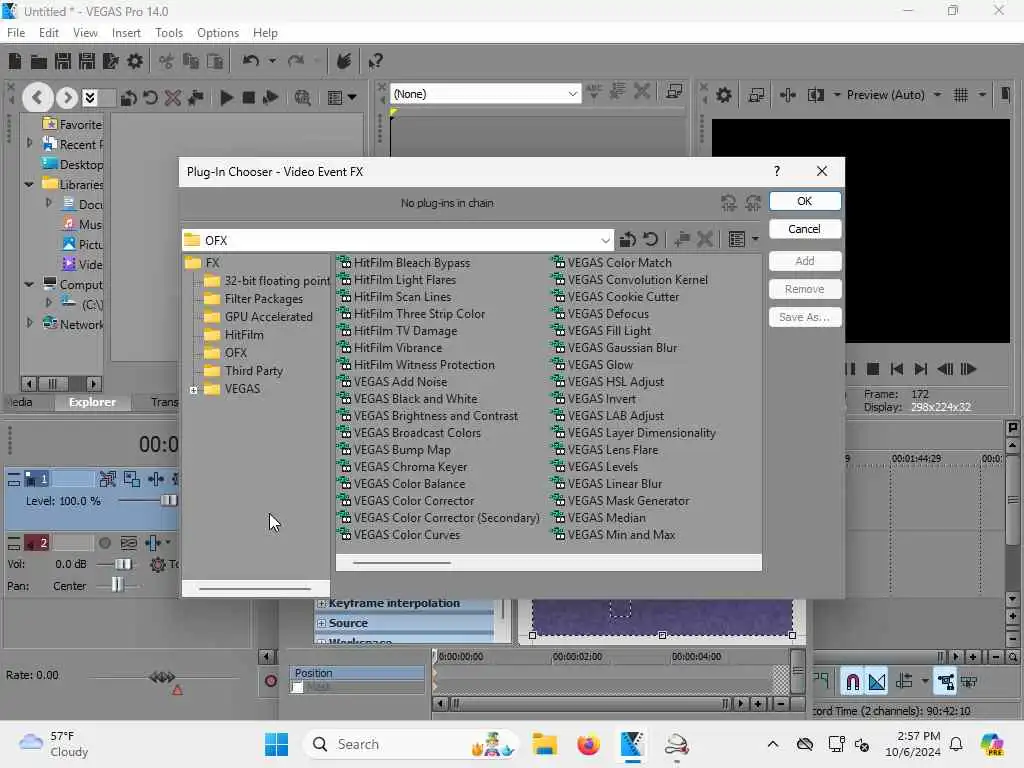Click the Explorer refresh icon
Viewport: 1024px width, 768px height.
coord(150,98)
